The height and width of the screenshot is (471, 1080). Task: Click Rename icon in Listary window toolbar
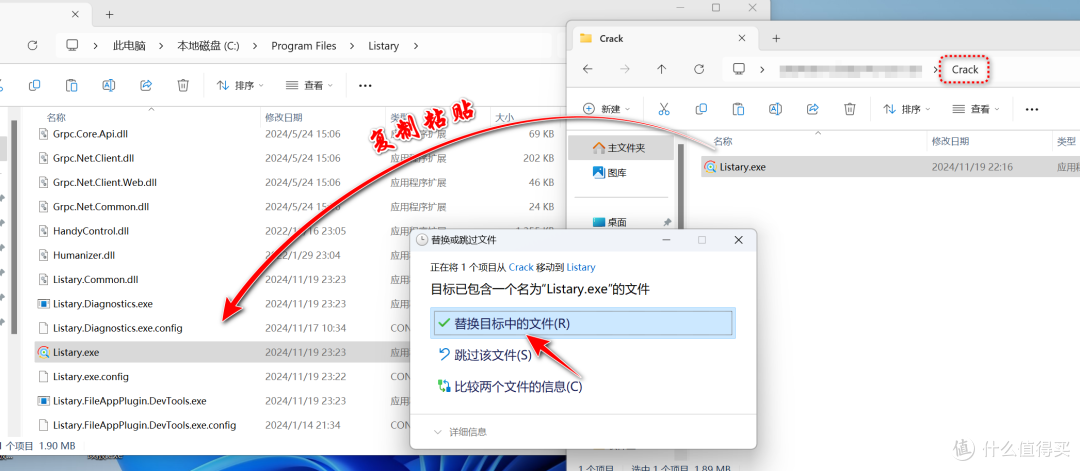point(108,85)
